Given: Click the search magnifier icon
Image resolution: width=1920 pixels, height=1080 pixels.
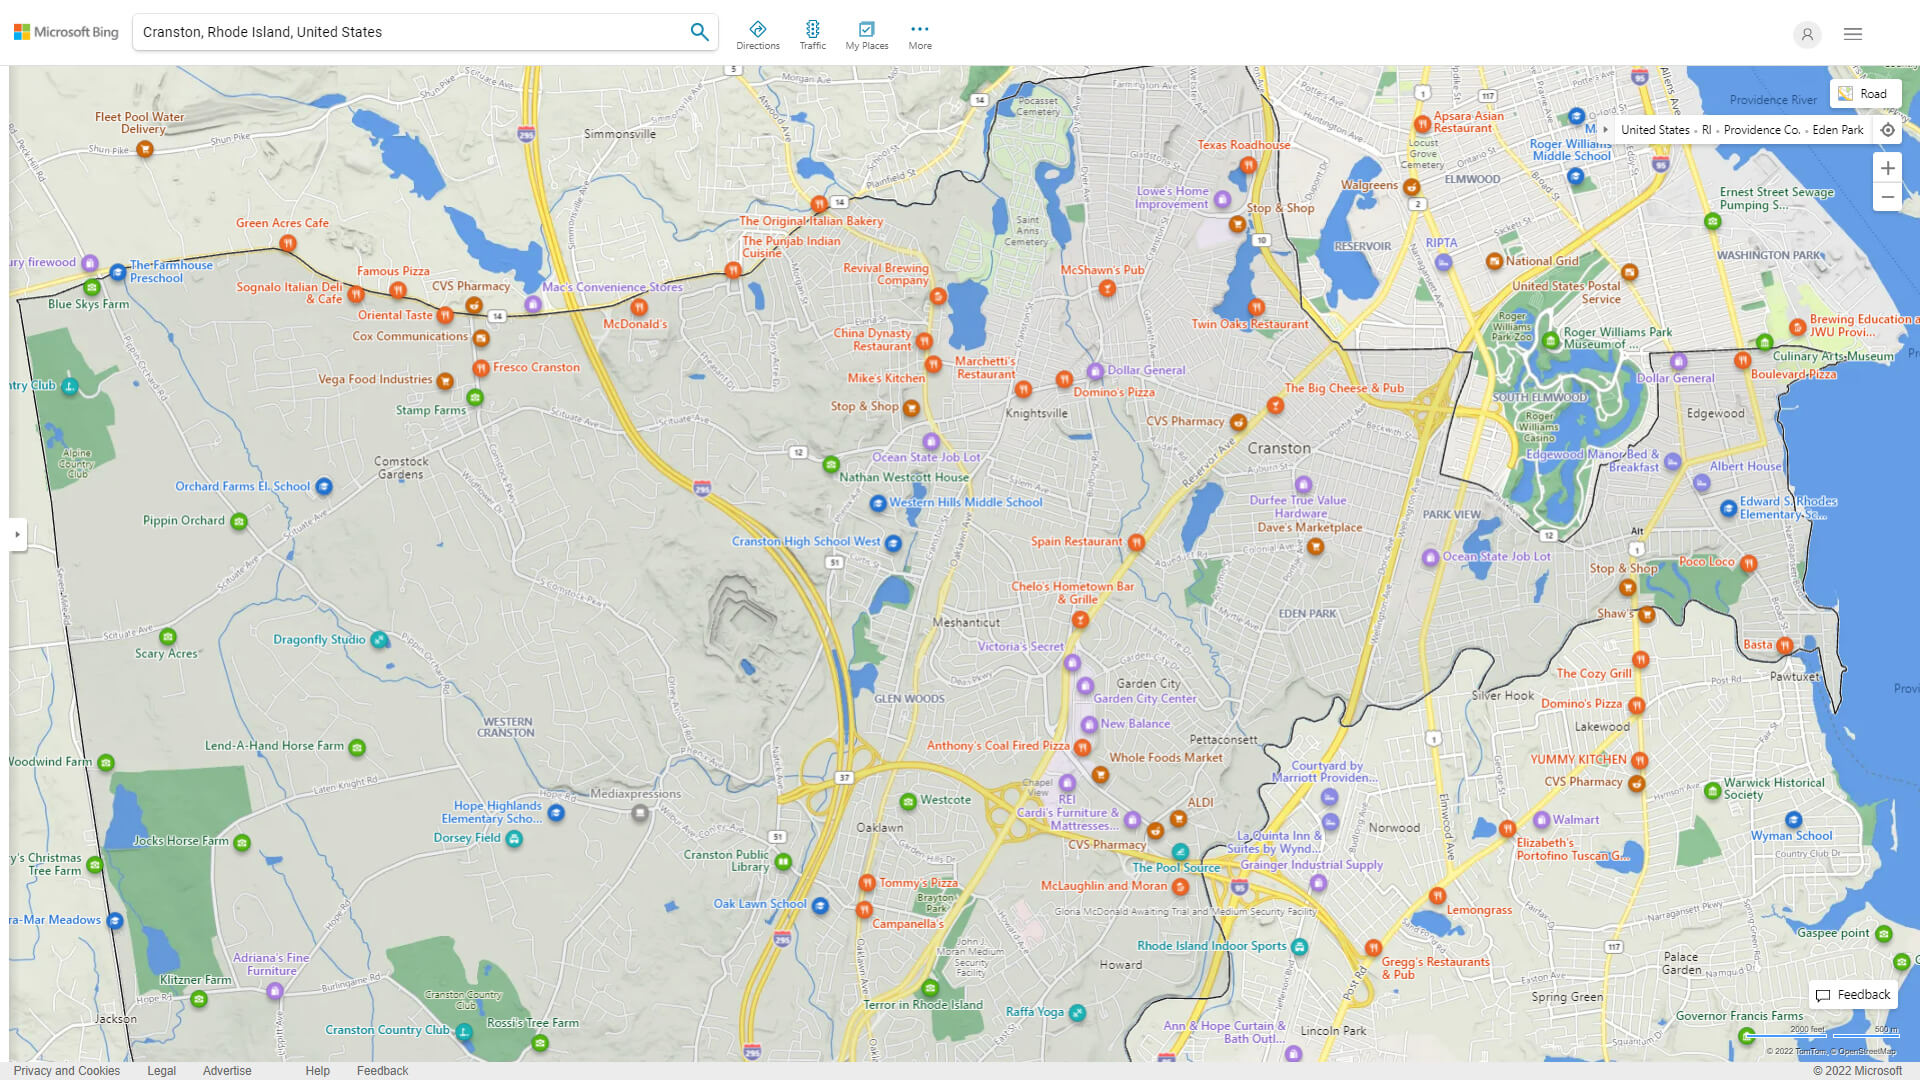Looking at the screenshot, I should pyautogui.click(x=699, y=31).
